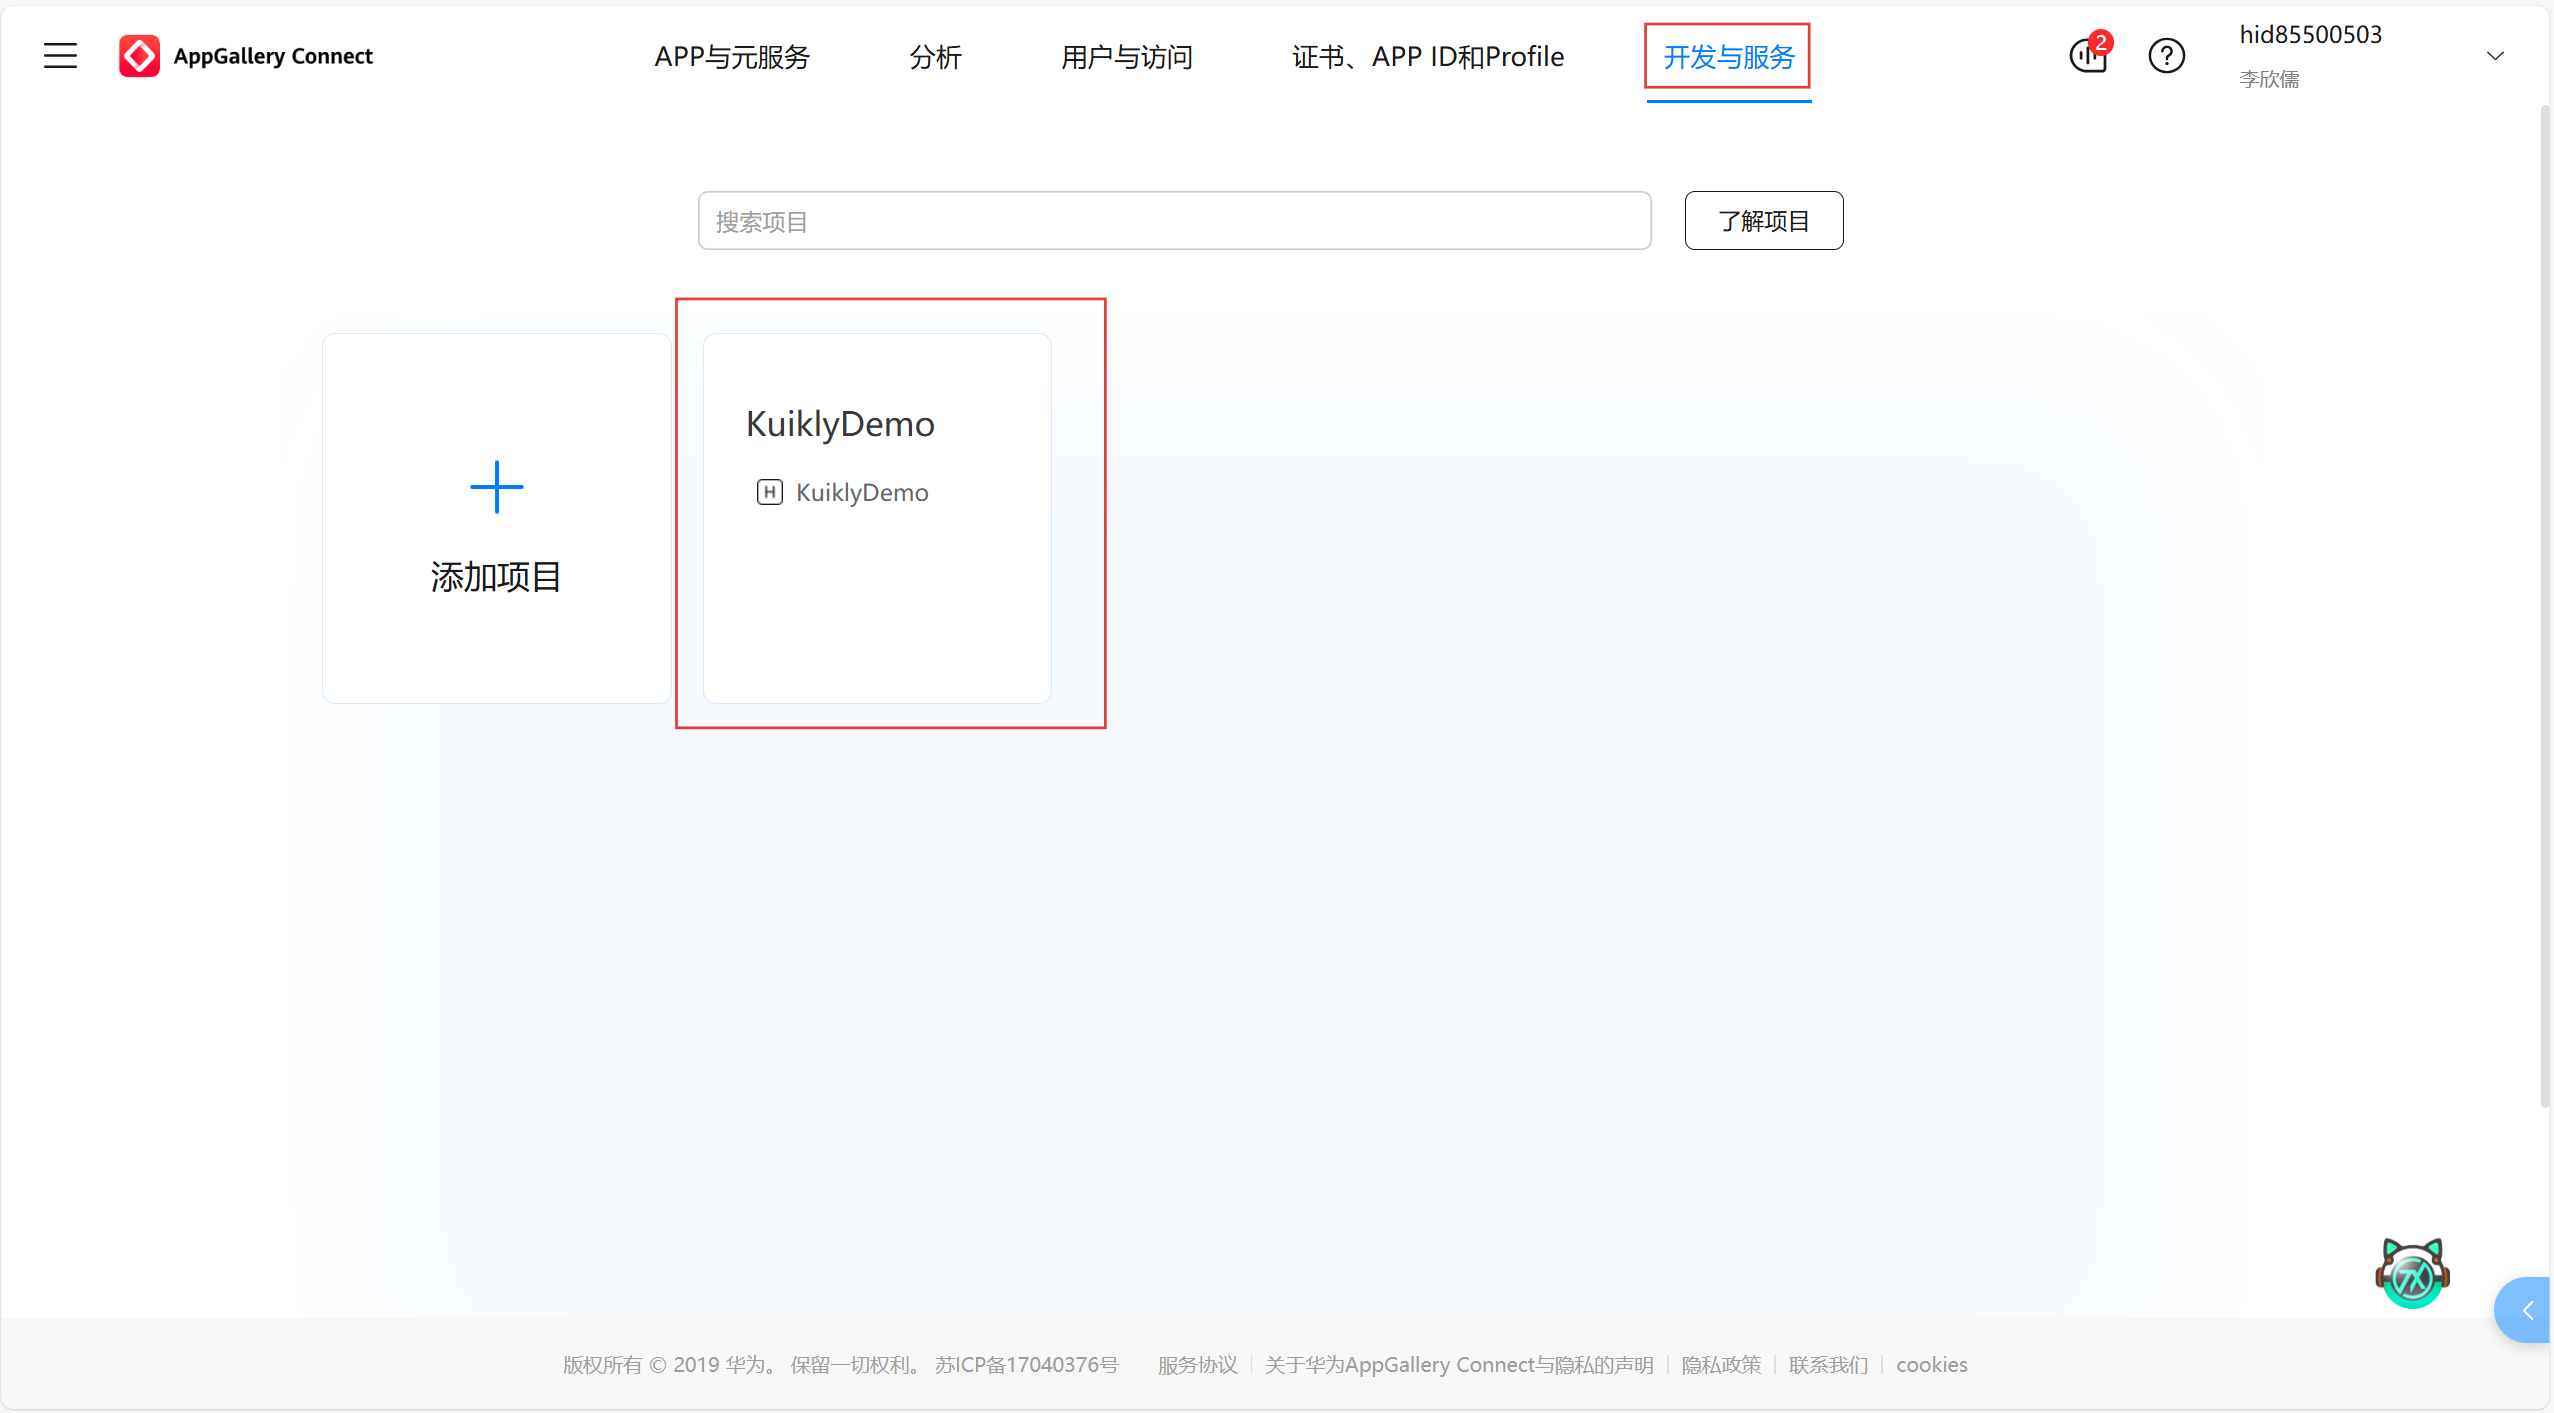2554x1413 pixels.
Task: Select the 证书、APP ID和Profile tab
Action: click(1427, 57)
